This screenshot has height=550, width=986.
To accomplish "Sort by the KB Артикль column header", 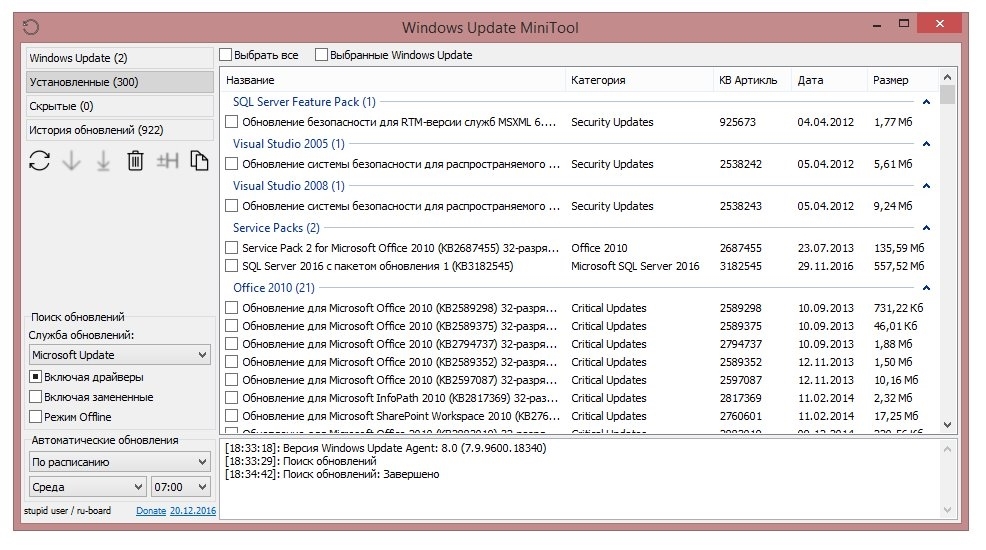I will pyautogui.click(x=752, y=80).
